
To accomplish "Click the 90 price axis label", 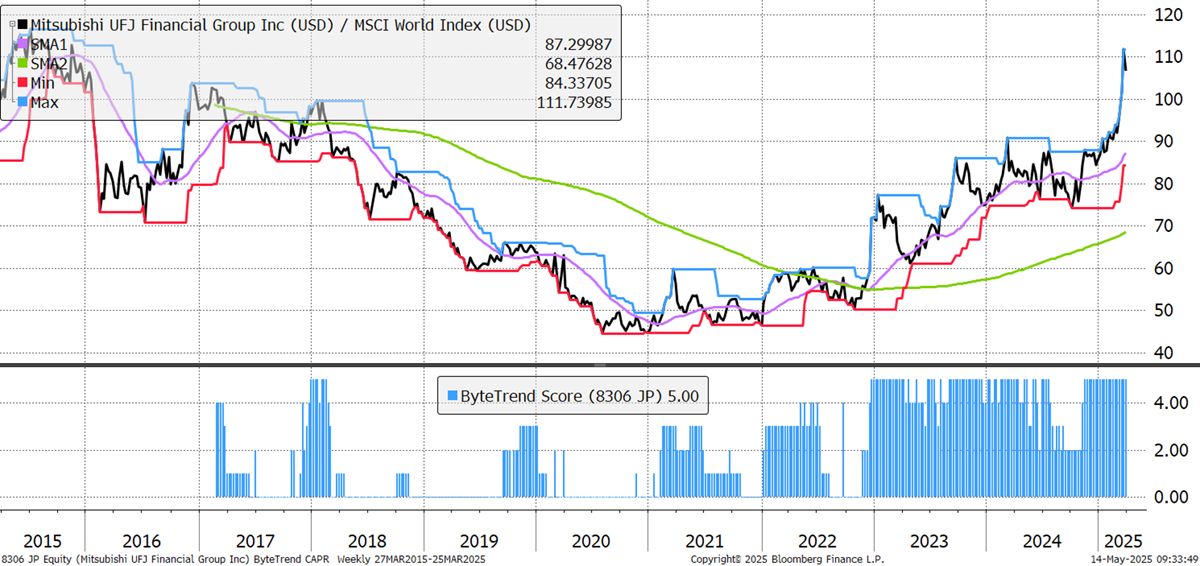I will tap(1166, 141).
